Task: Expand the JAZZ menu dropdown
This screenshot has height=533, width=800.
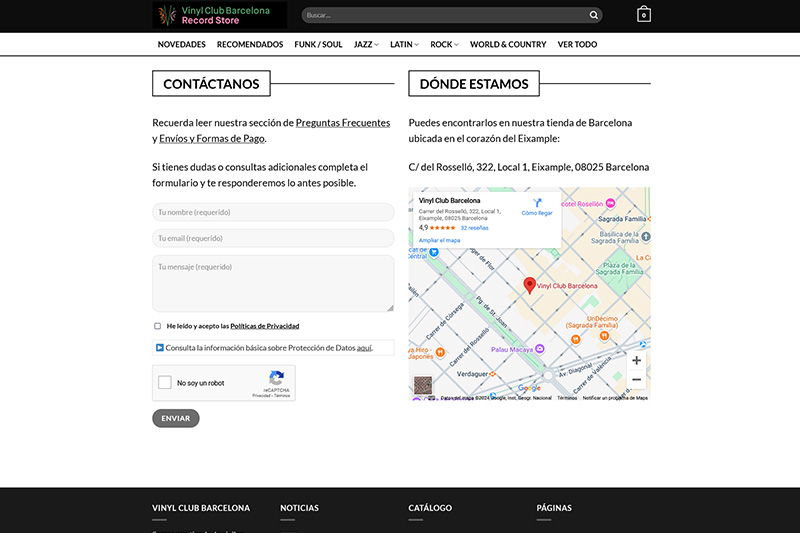Action: click(x=366, y=44)
